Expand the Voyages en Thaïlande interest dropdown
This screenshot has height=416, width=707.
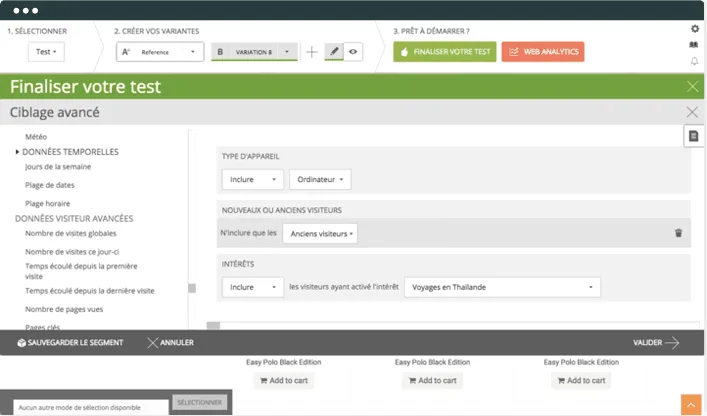502,287
